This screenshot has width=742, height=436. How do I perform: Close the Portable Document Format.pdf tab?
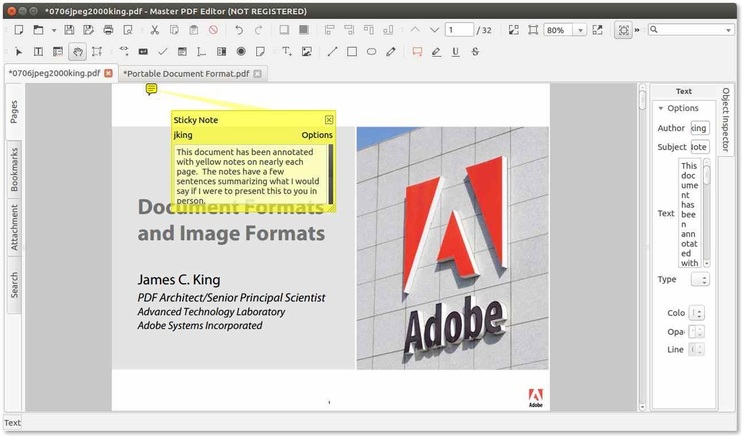click(x=257, y=74)
